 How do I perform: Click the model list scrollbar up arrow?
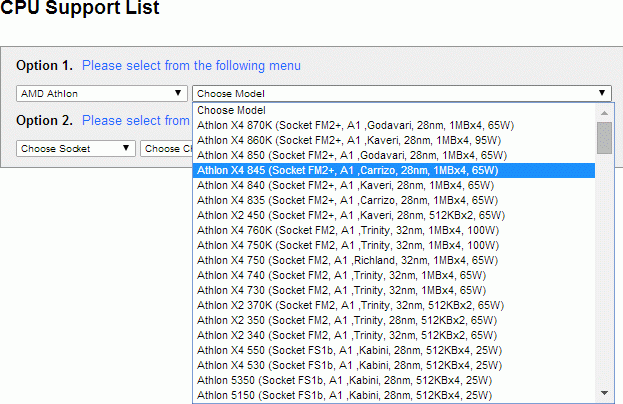tap(603, 111)
